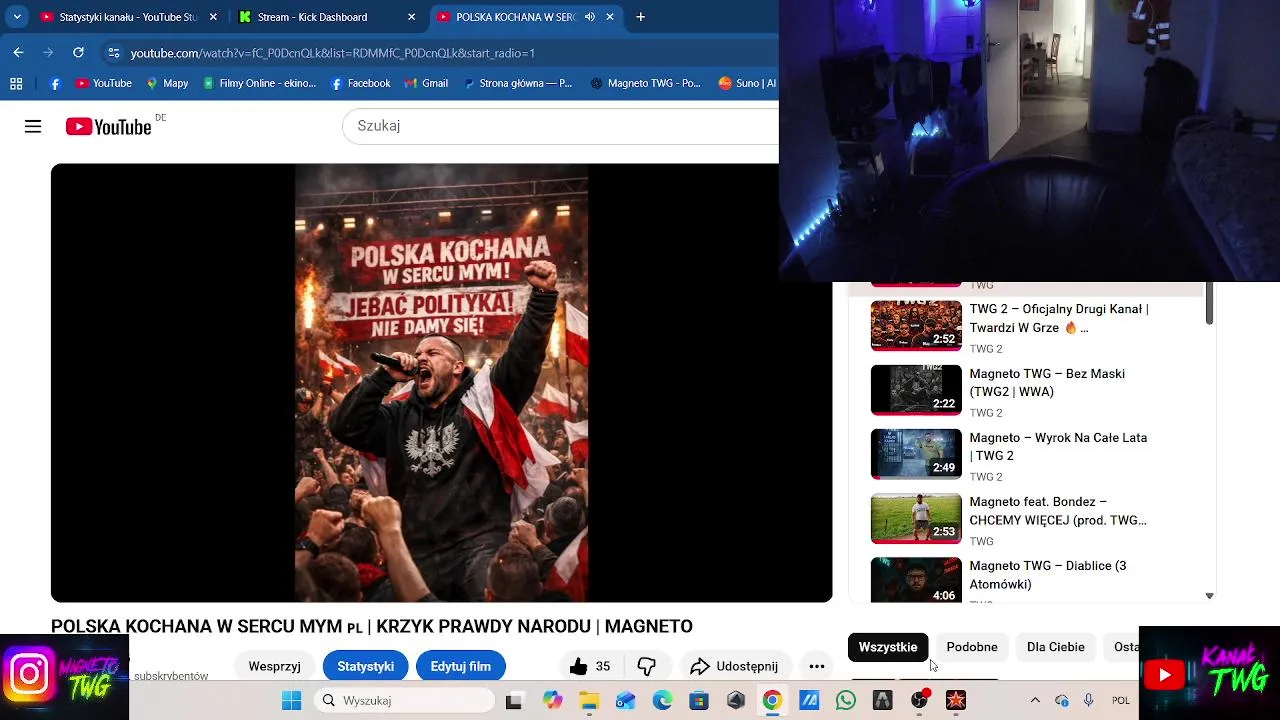Viewport: 1280px width, 720px height.
Task: Open the Statystyki video analytics
Action: (x=365, y=666)
